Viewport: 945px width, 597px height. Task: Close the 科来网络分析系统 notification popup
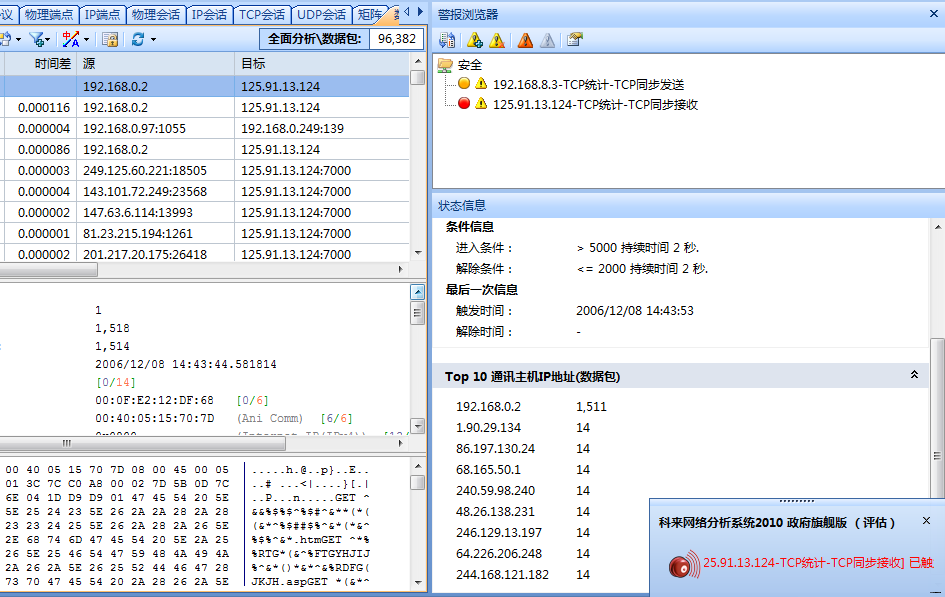pos(926,520)
